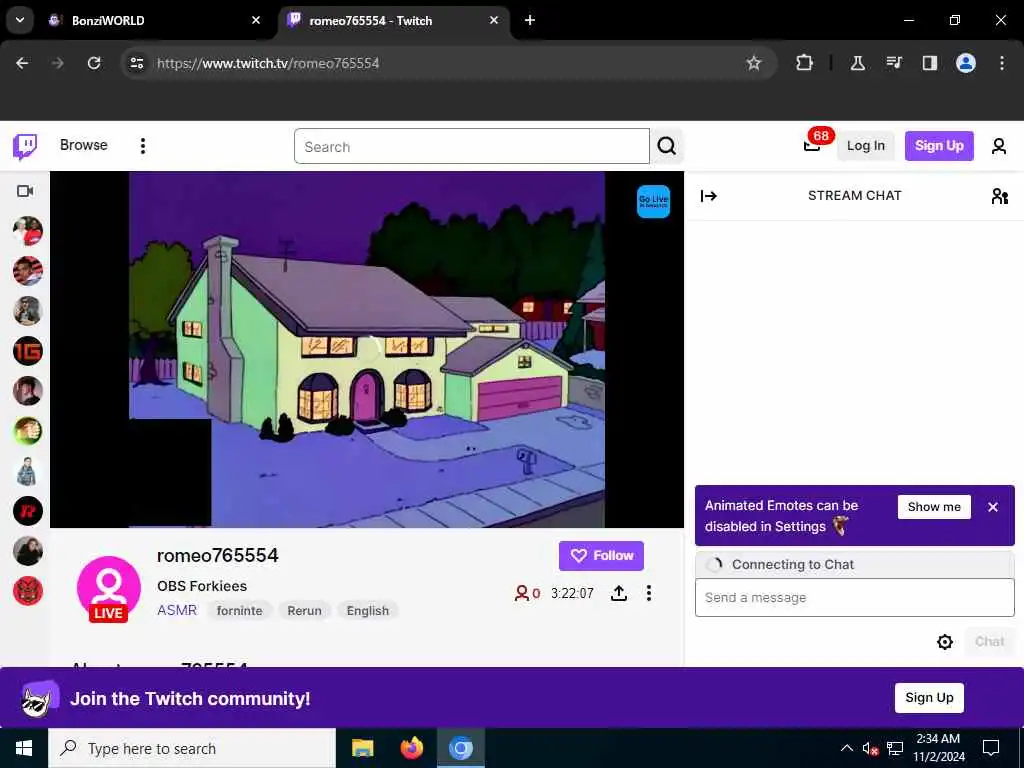Click the taskbar search box
This screenshot has height=768, width=1024.
tap(192, 748)
